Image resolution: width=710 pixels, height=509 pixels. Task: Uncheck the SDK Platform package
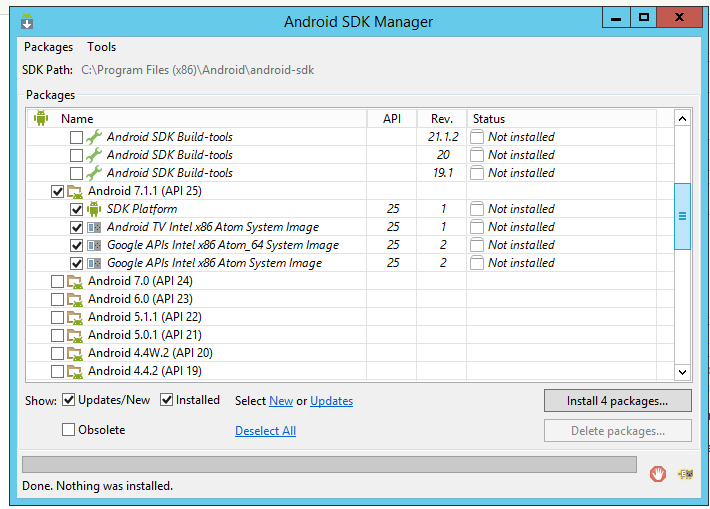[77, 209]
